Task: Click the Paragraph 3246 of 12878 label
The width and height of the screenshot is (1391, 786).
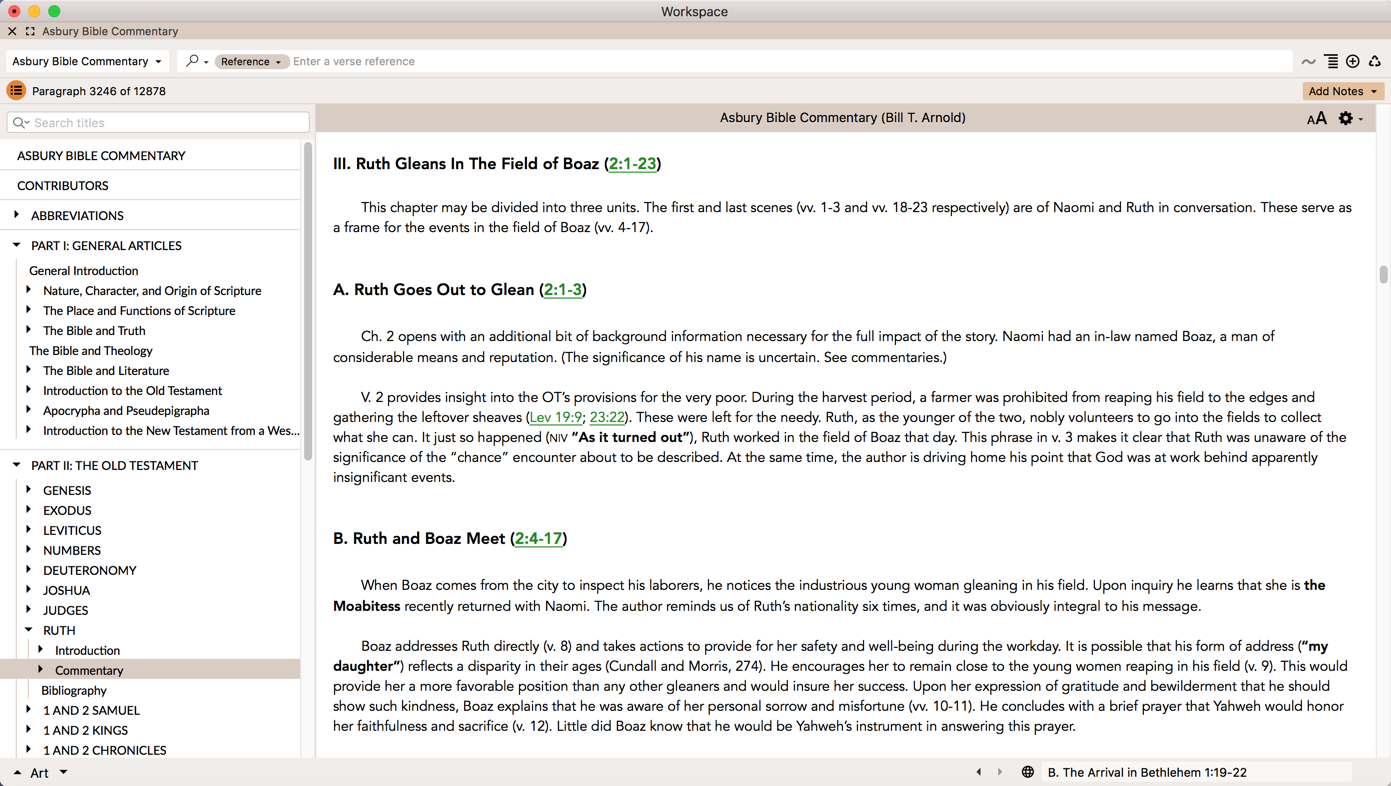Action: (x=99, y=91)
